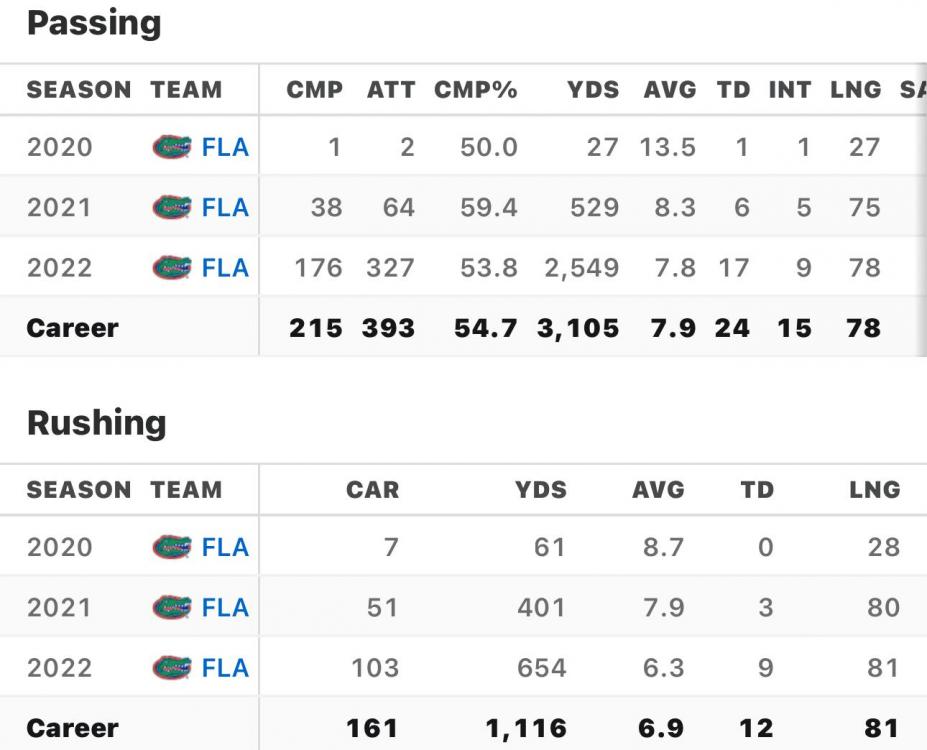Image resolution: width=927 pixels, height=750 pixels.
Task: Click the Gators logo in 2022 passing row
Action: click(171, 268)
